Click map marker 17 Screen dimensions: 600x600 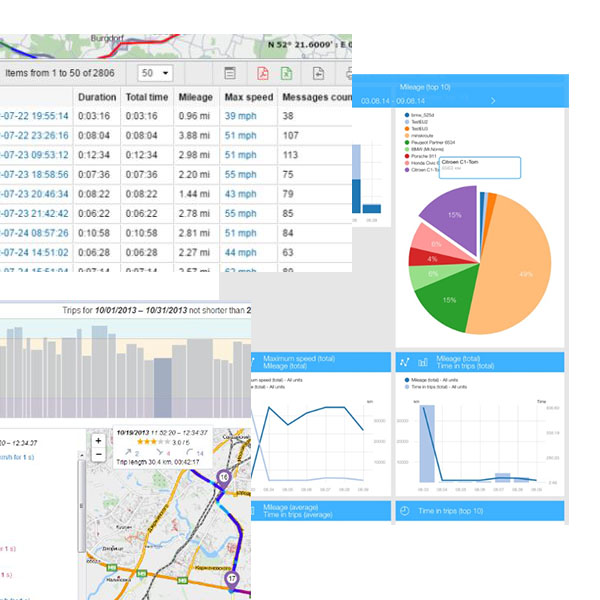point(232,580)
